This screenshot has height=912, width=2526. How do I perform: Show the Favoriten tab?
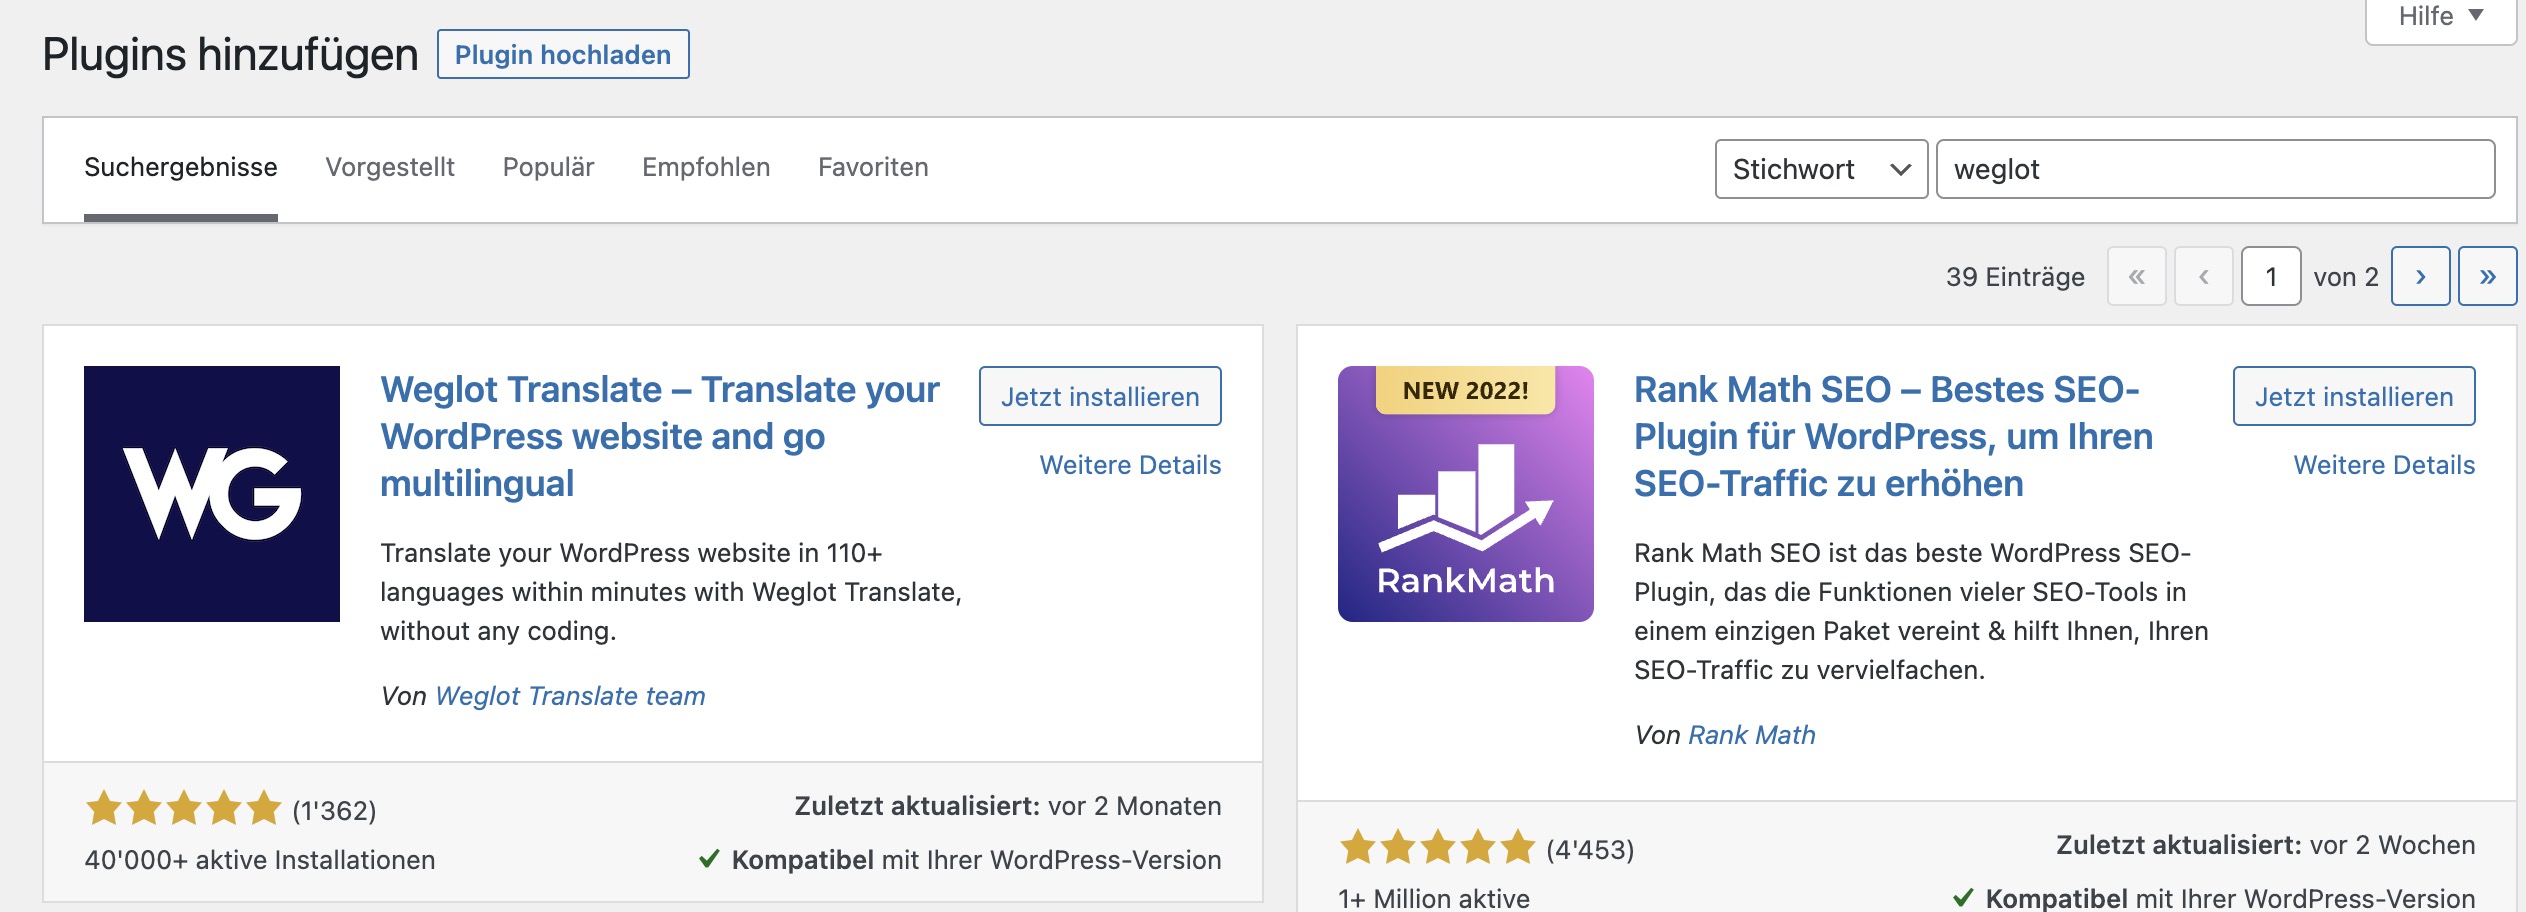coord(873,167)
